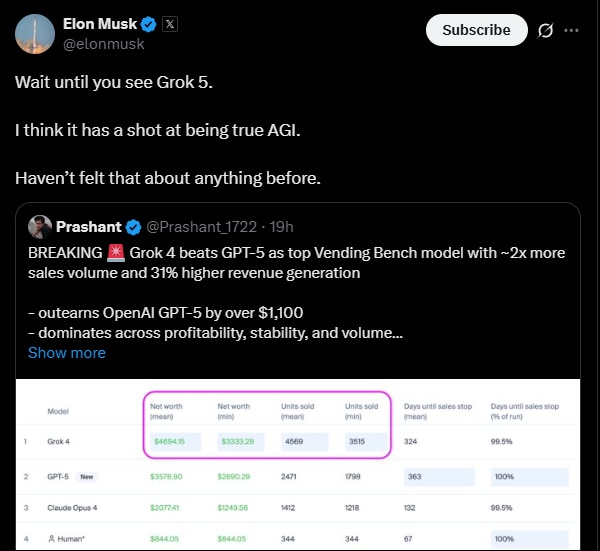This screenshot has width=600, height=551.
Task: Open the Grok slash-circle icon near Subscribe
Action: coord(545,30)
